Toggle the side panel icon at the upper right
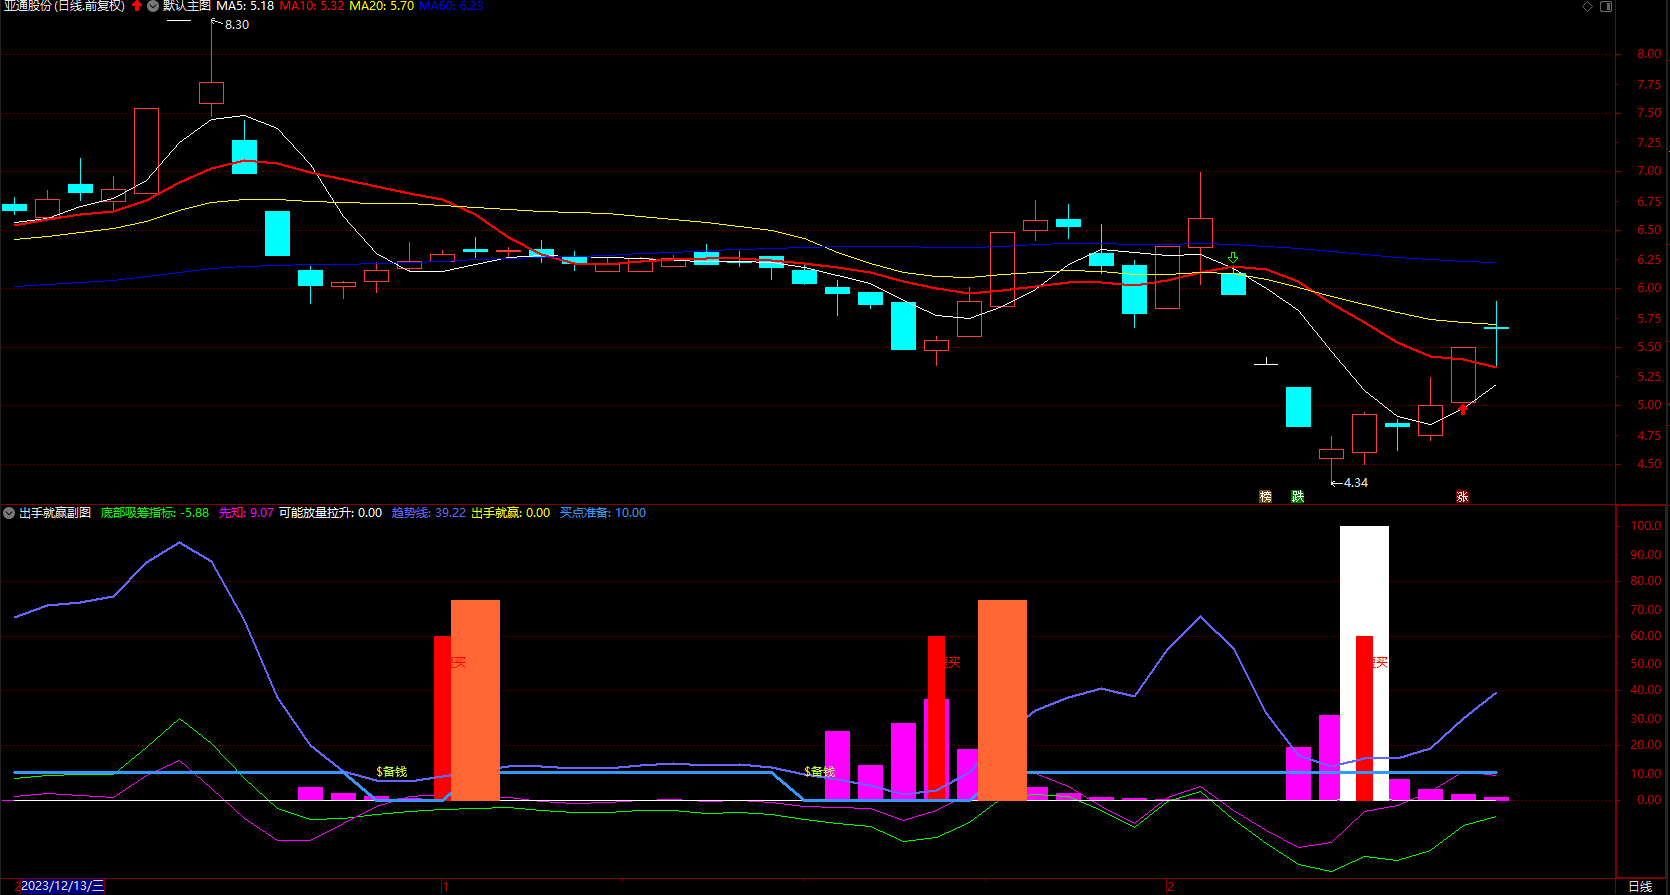Image resolution: width=1670 pixels, height=895 pixels. [1606, 6]
